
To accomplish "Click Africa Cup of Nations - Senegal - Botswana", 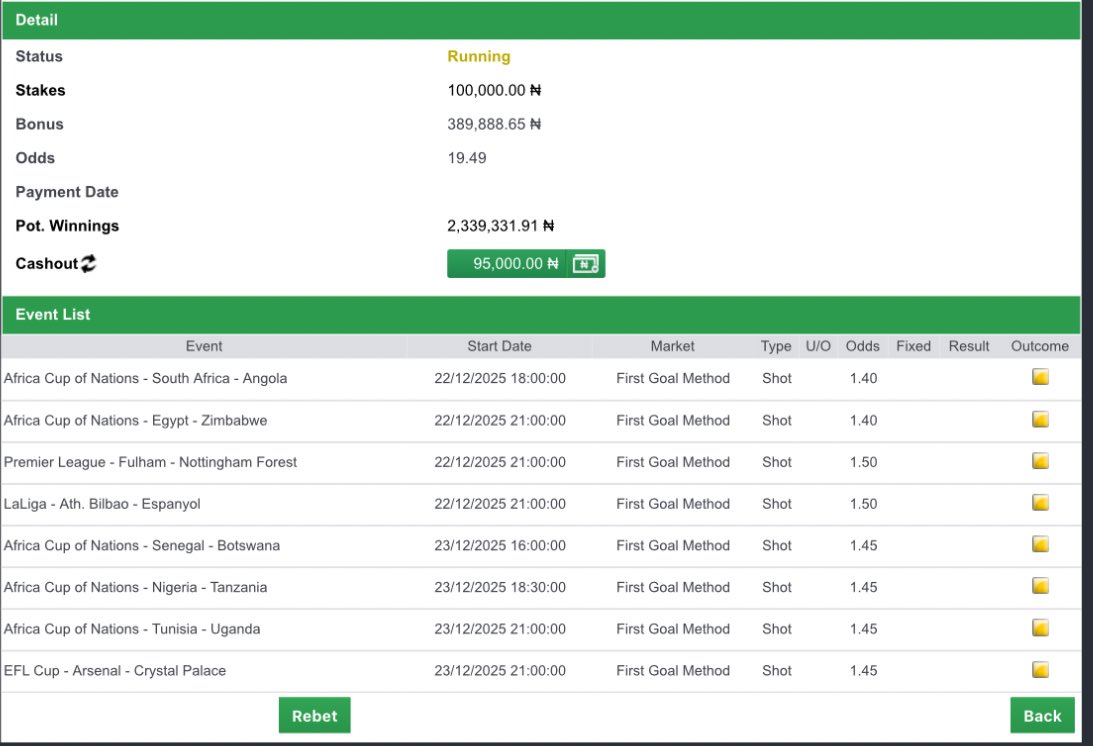I will coord(142,545).
